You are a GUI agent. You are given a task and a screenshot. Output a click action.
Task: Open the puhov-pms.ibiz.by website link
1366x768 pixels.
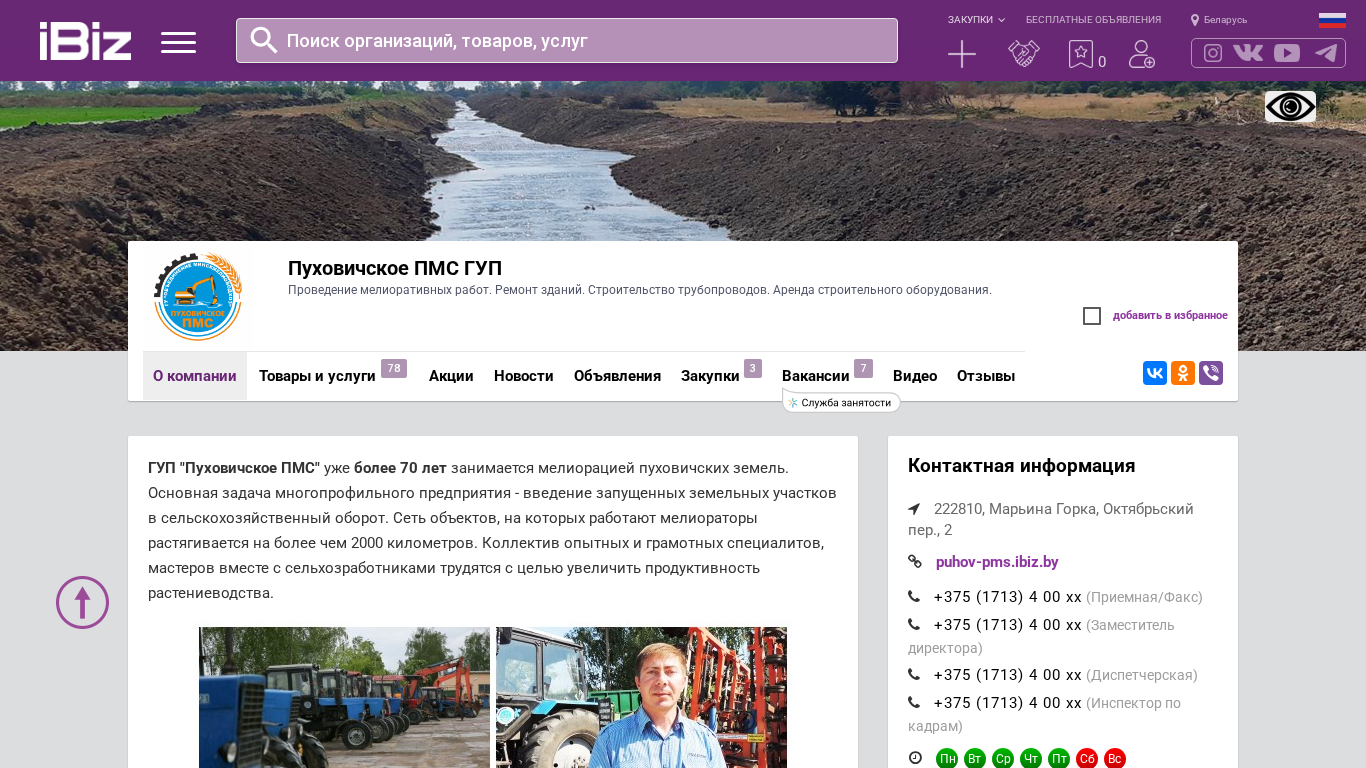pos(997,562)
